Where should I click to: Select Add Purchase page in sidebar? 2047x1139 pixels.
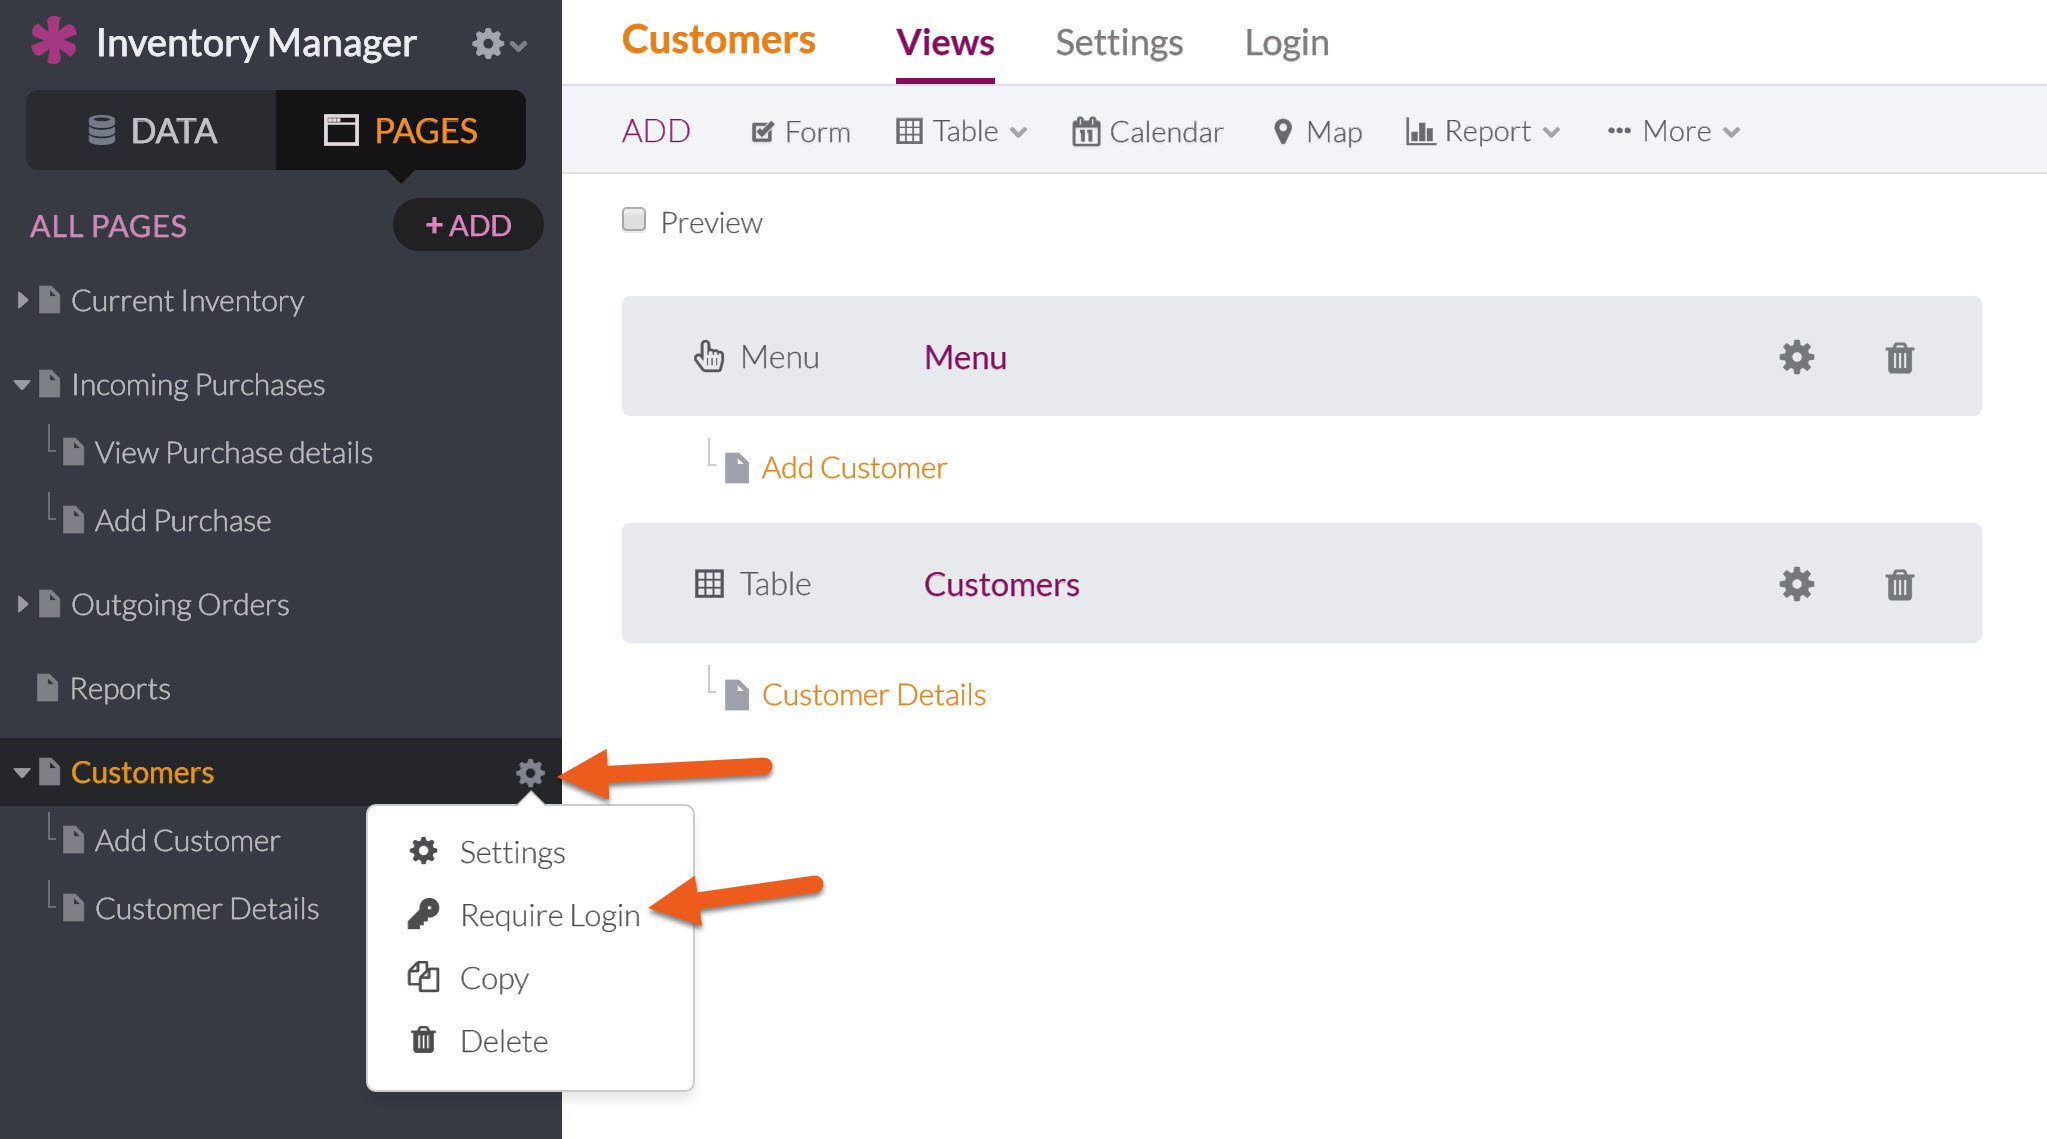[x=183, y=521]
